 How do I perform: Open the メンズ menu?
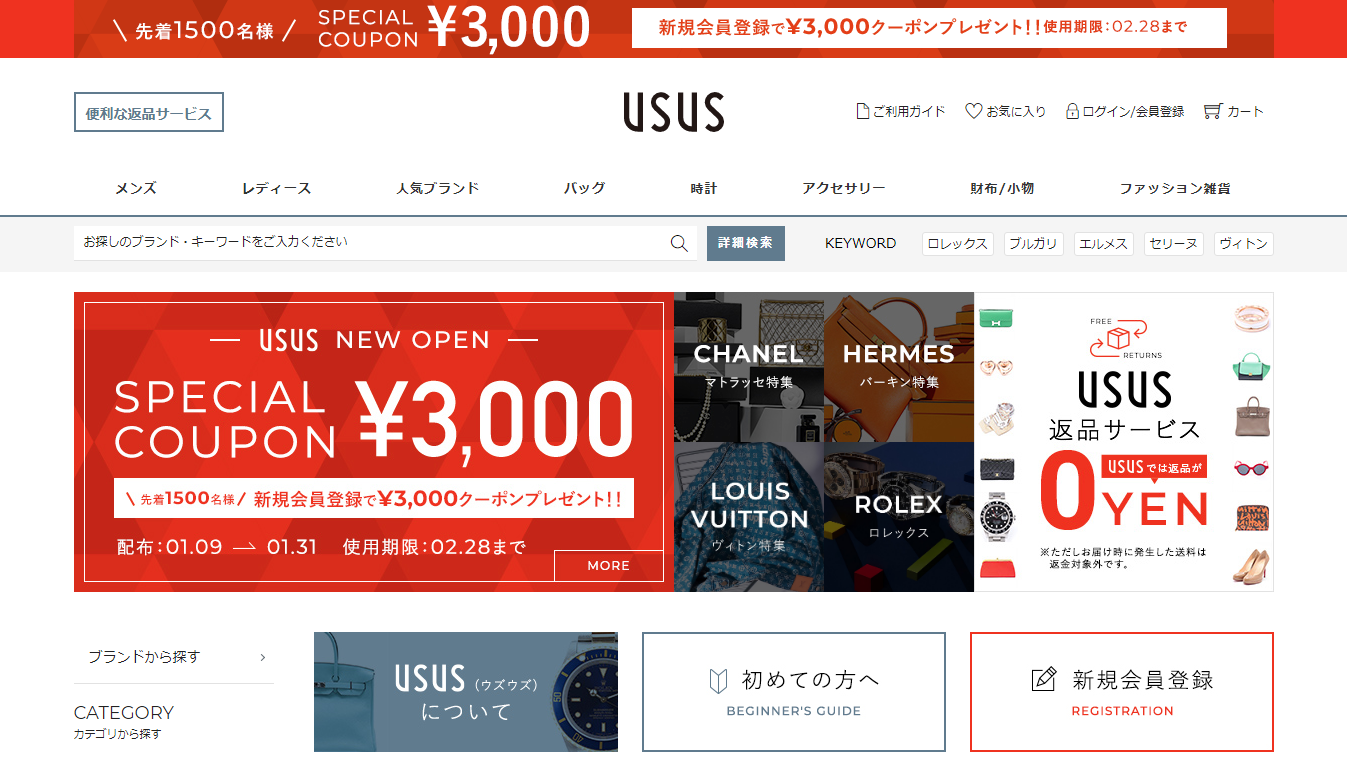point(136,188)
